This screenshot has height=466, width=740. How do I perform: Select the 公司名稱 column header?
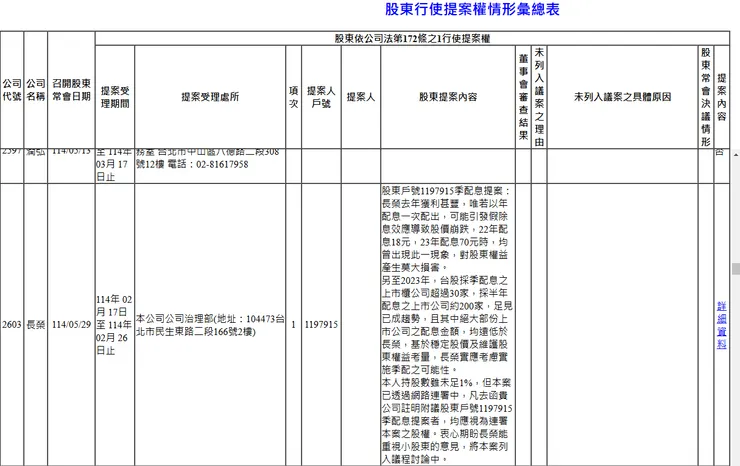pos(35,90)
